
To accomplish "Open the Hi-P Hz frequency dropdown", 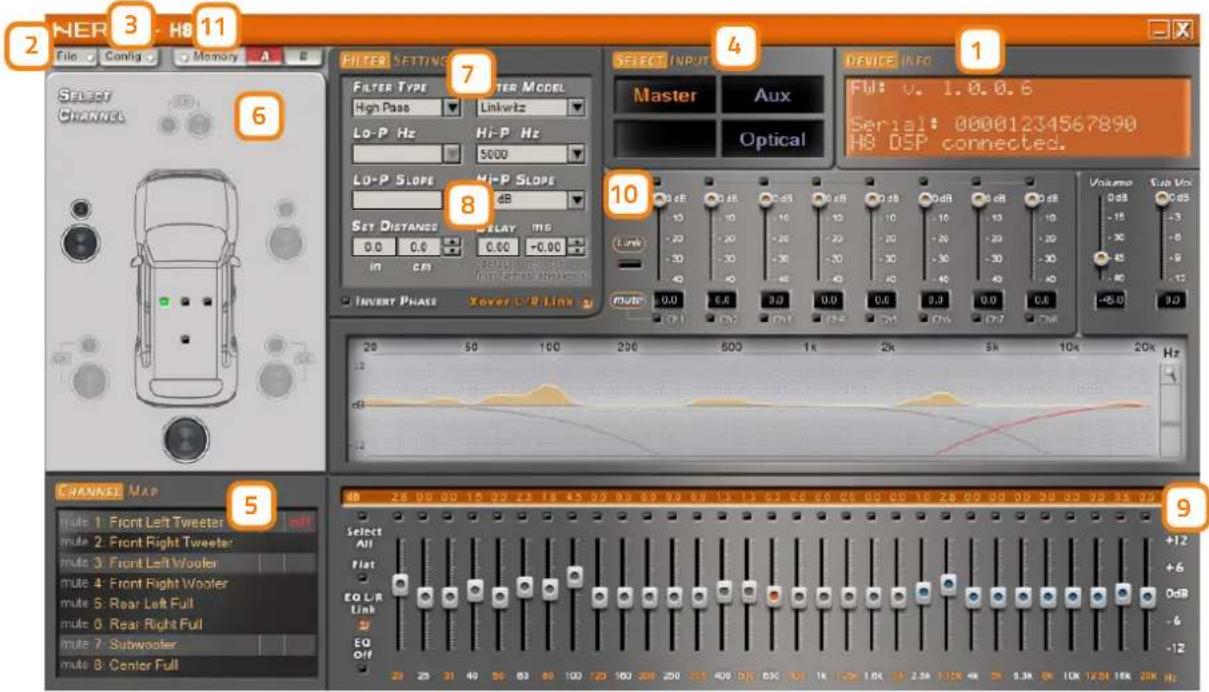I will point(577,154).
